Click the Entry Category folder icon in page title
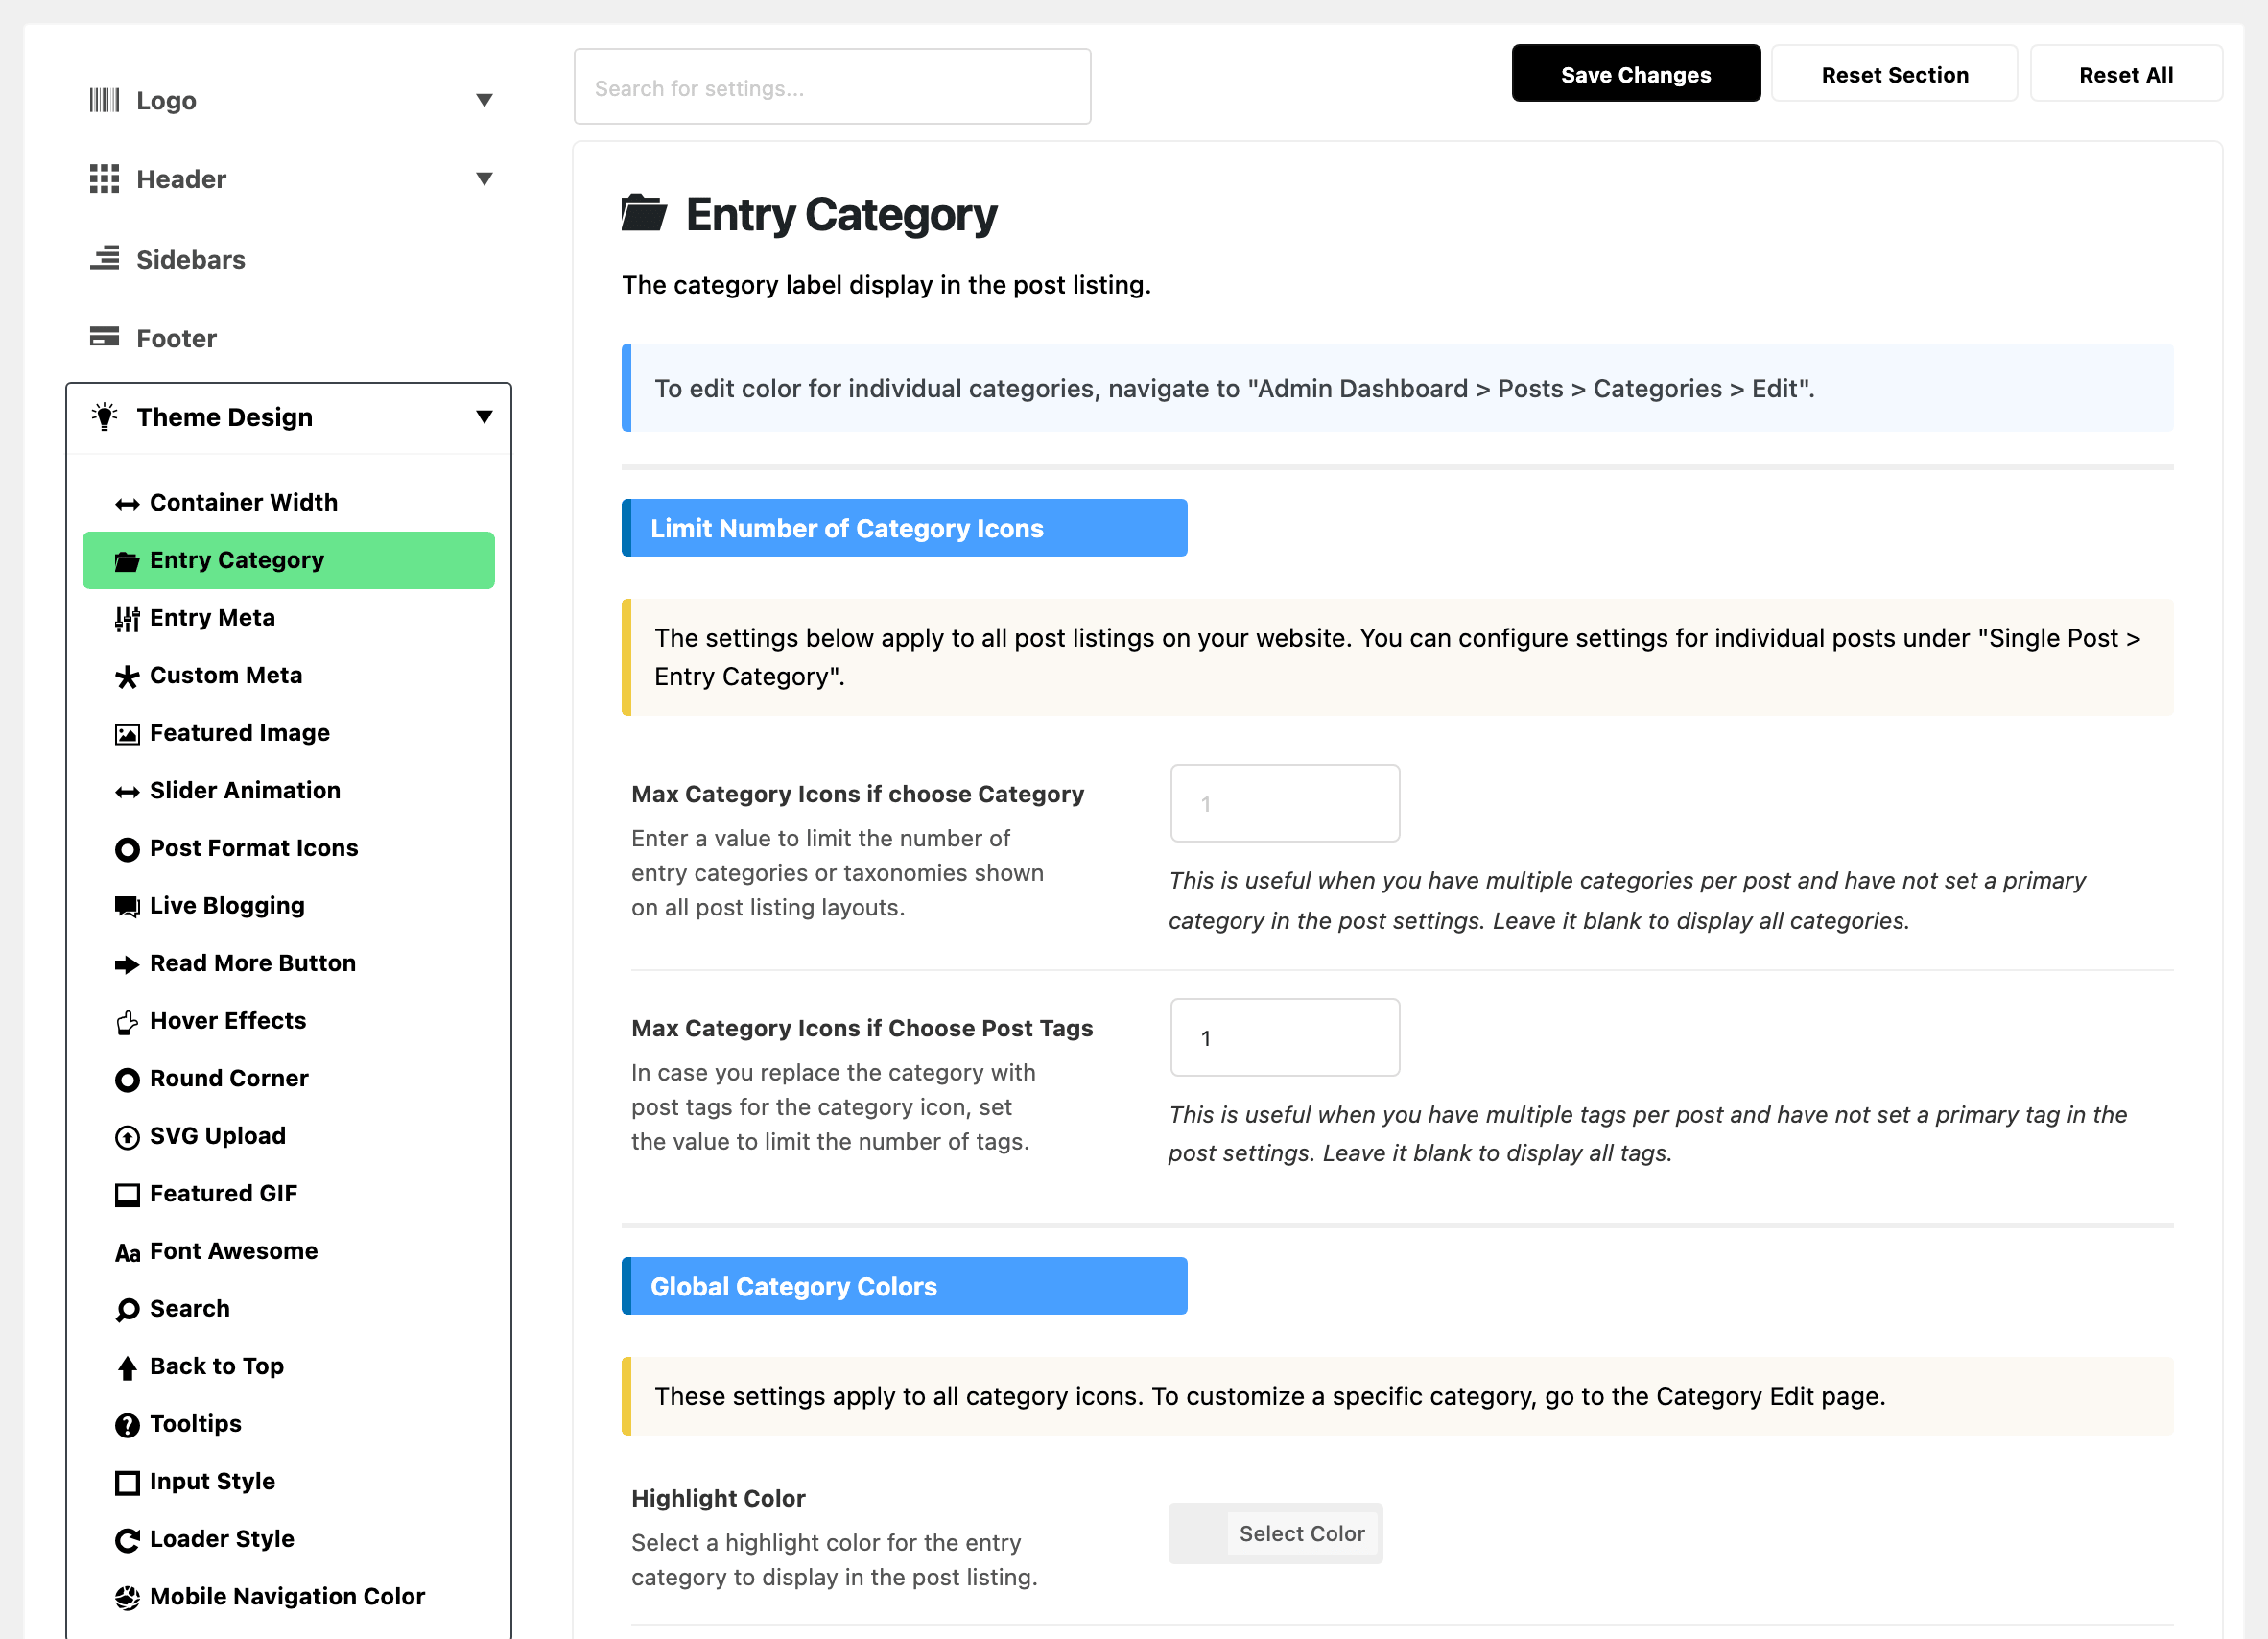Viewport: 2268px width, 1639px height. tap(644, 213)
